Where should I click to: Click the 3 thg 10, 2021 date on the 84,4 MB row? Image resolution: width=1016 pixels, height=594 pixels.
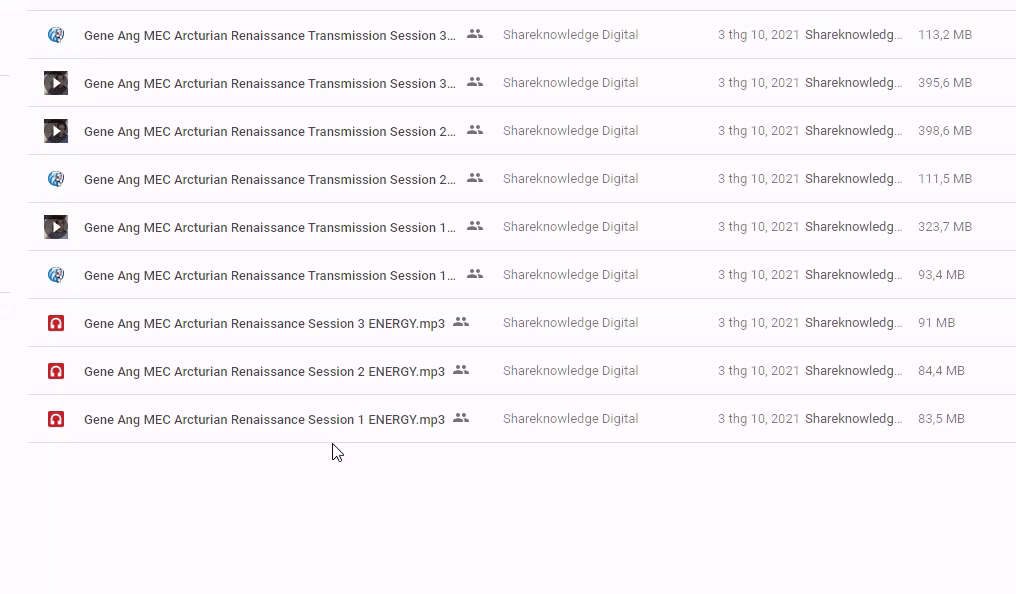point(758,371)
